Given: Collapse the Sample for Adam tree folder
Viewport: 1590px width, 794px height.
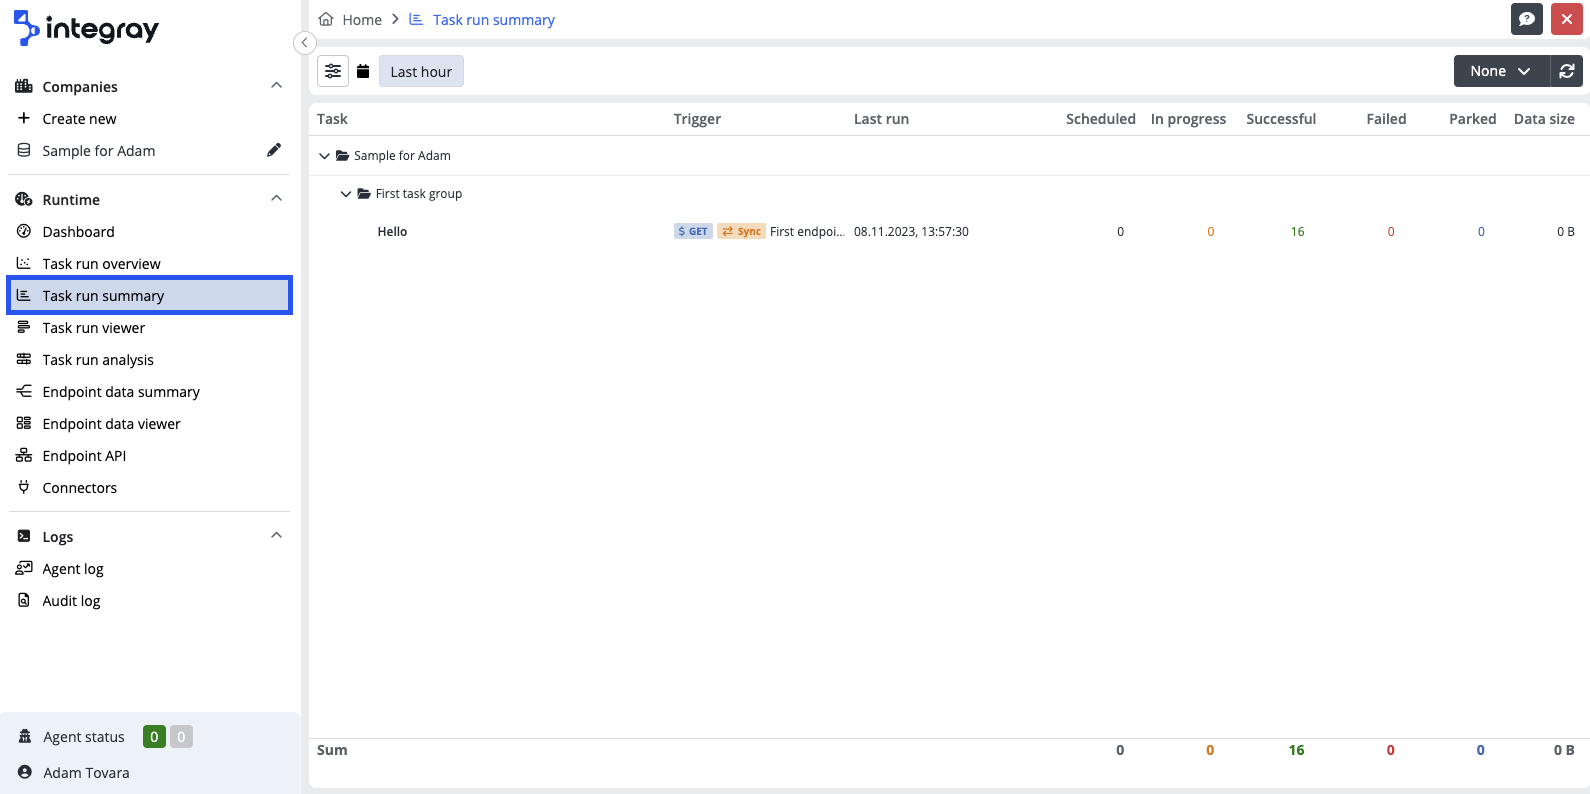Looking at the screenshot, I should [324, 156].
